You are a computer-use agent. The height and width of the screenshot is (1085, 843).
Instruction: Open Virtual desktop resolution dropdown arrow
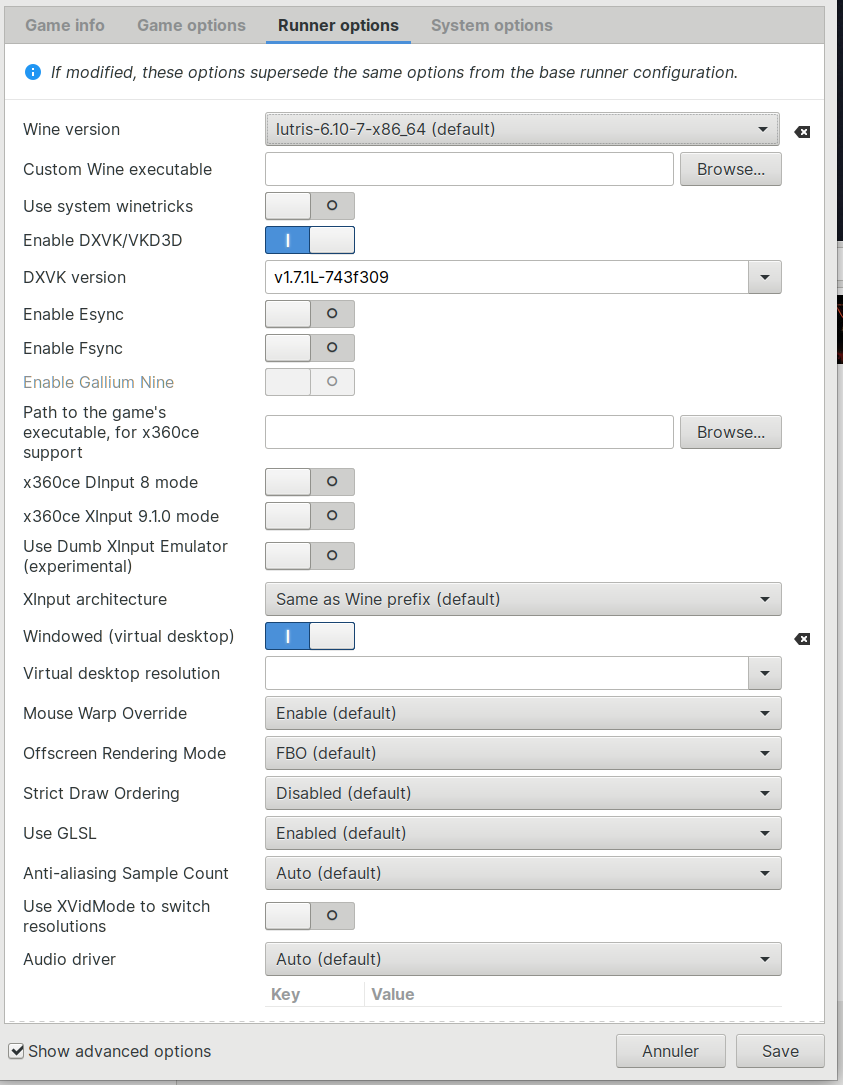[x=764, y=673]
